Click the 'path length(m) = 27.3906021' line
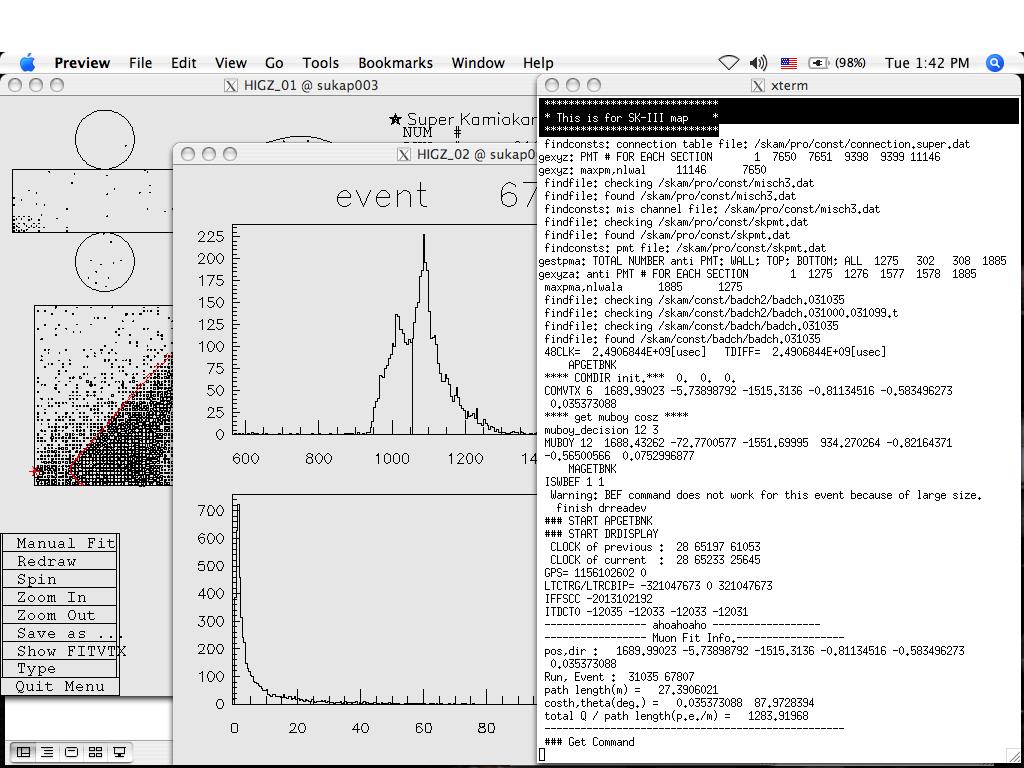The height and width of the screenshot is (768, 1024). click(x=631, y=690)
